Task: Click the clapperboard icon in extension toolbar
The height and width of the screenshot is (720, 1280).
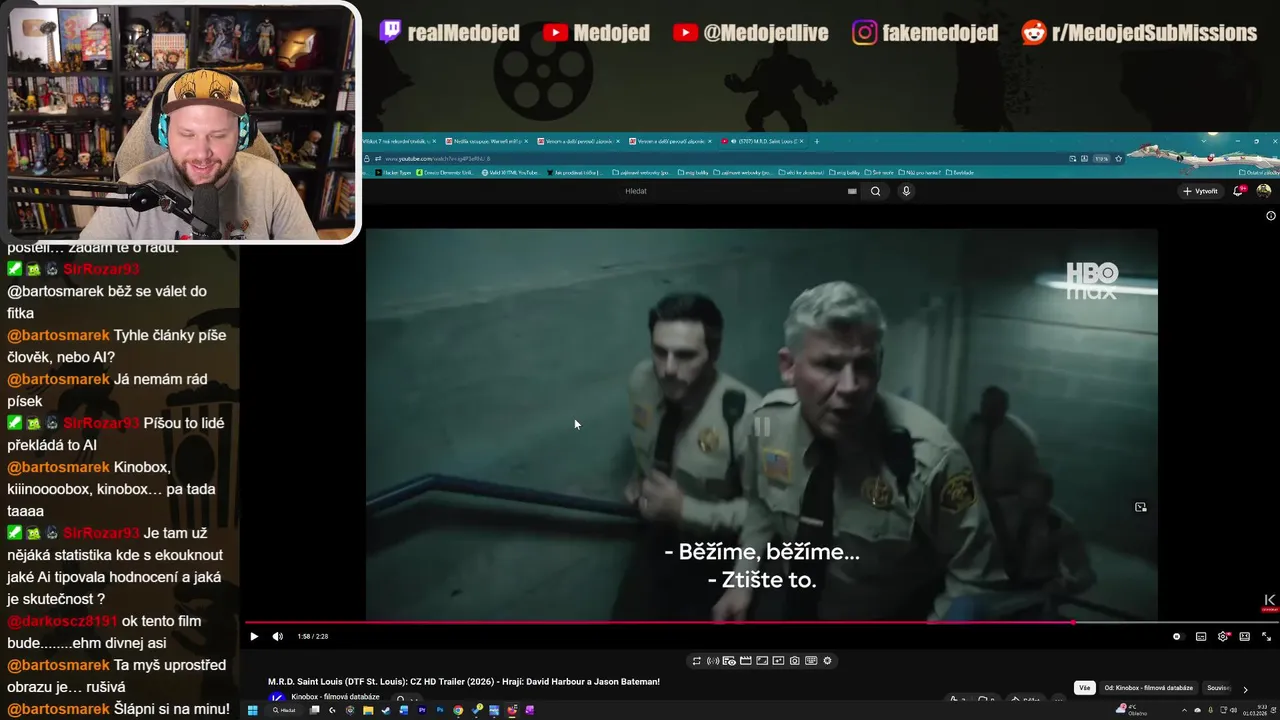Action: tap(746, 661)
